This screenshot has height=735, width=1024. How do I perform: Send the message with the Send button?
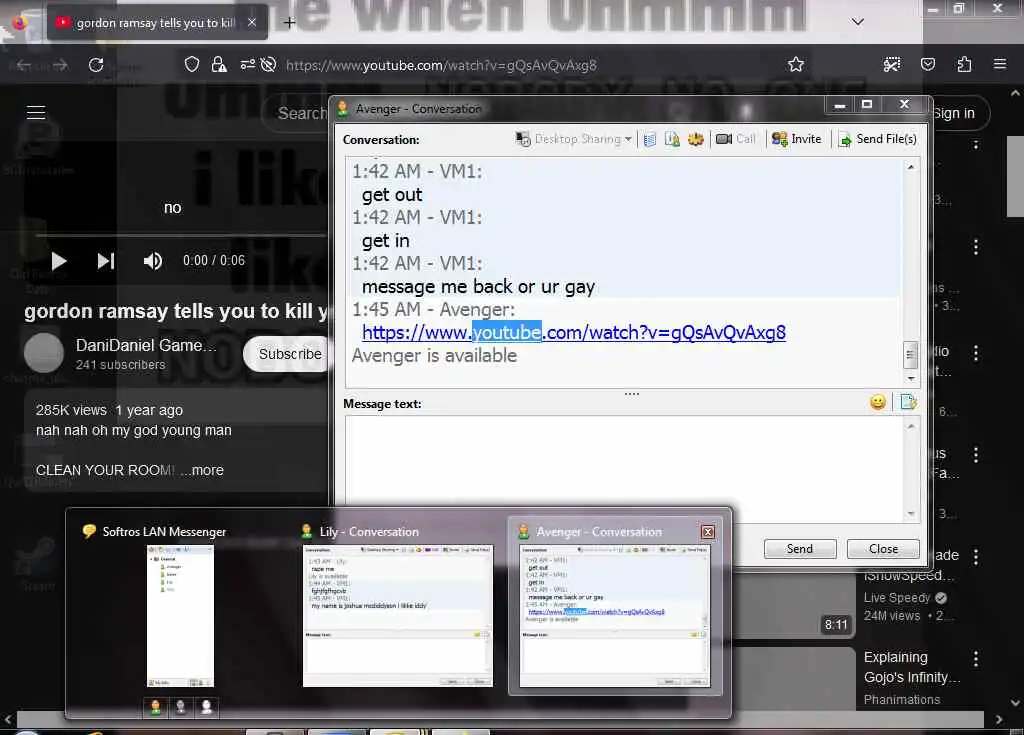800,549
